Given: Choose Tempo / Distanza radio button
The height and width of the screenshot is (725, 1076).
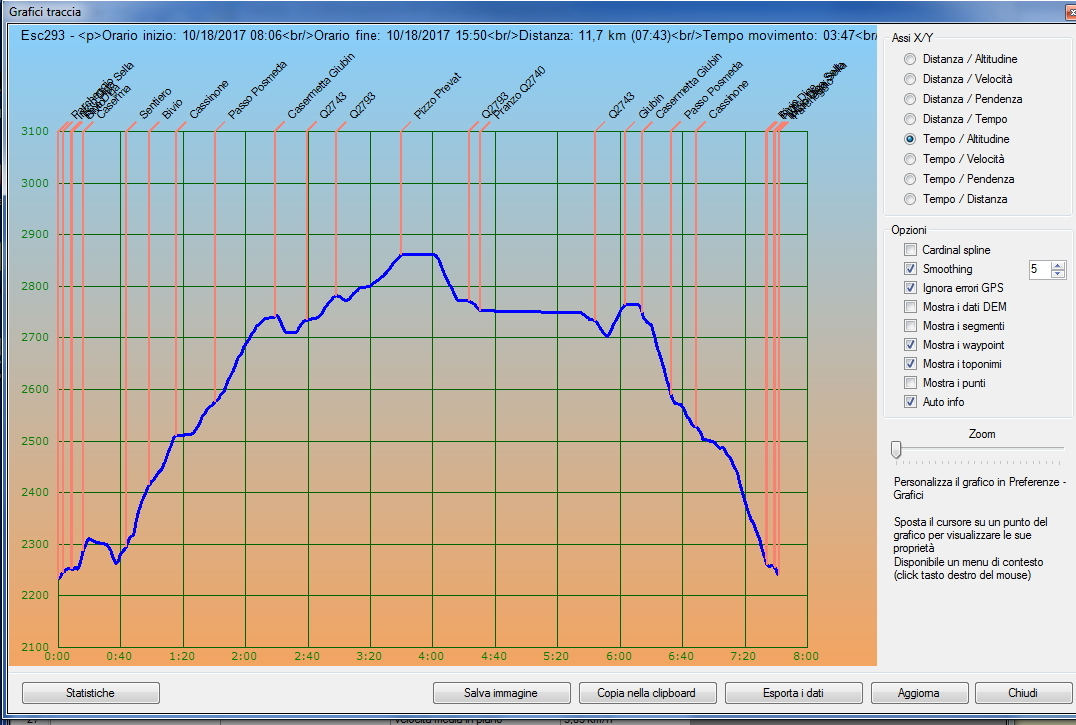Looking at the screenshot, I should click(x=909, y=199).
